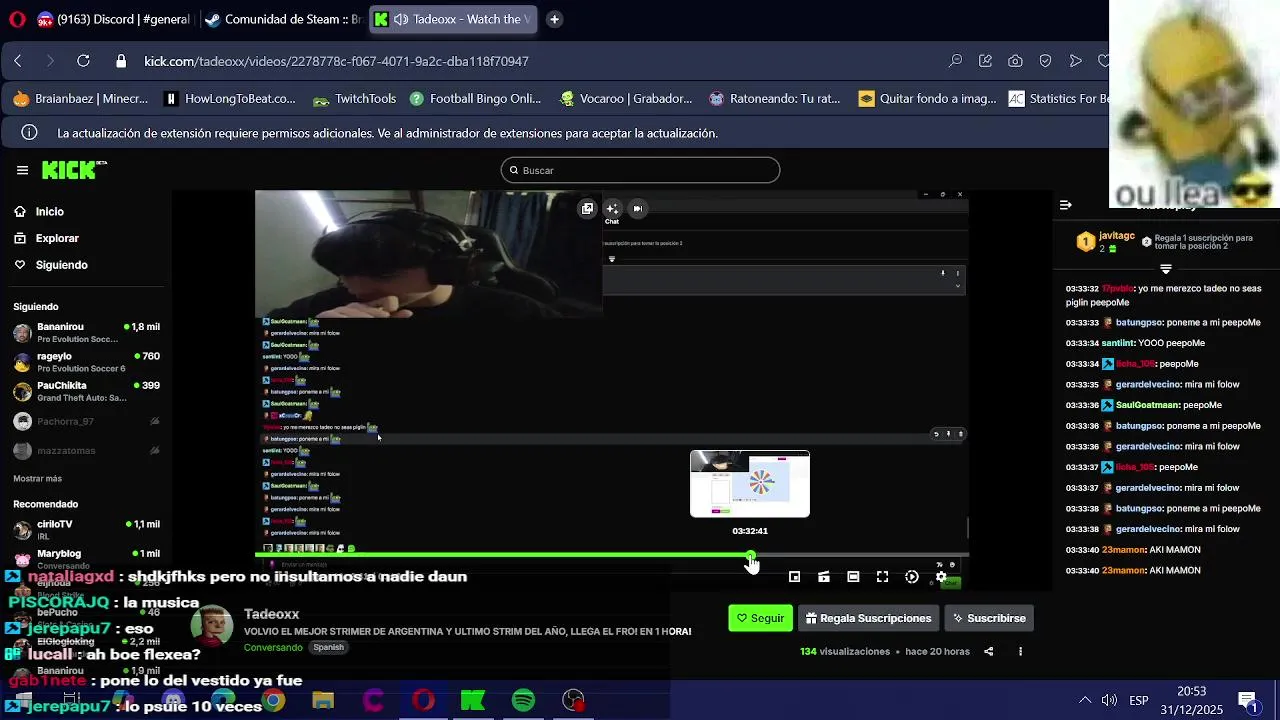Seek the green video progress bar handle

pyautogui.click(x=751, y=555)
